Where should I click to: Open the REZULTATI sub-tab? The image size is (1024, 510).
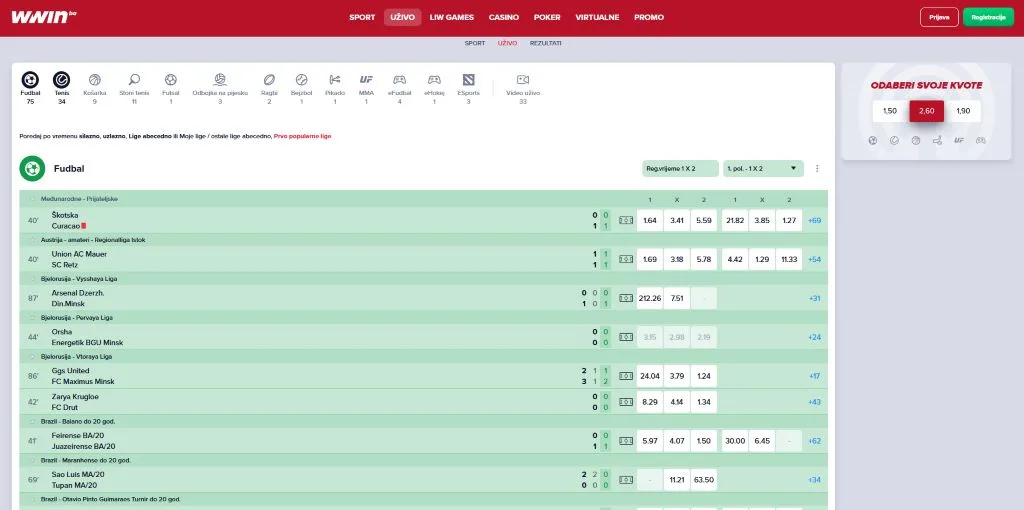point(545,43)
